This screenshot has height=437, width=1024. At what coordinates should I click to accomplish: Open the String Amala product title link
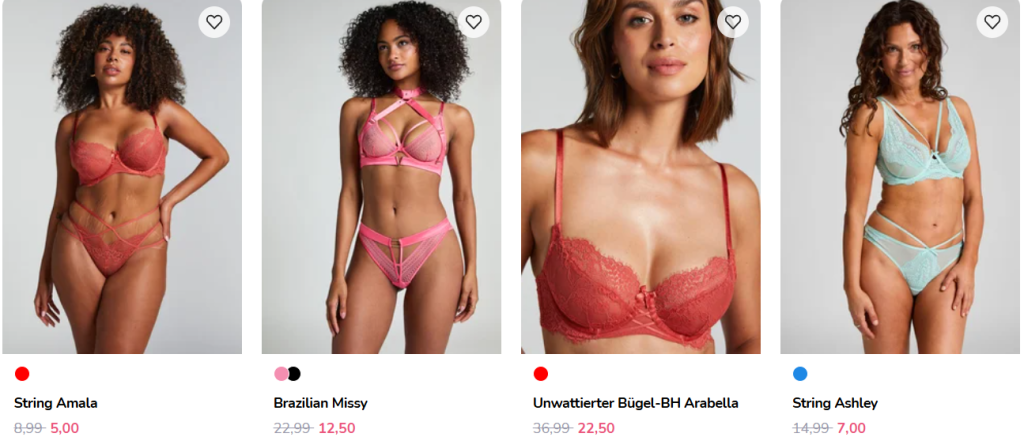pyautogui.click(x=56, y=403)
